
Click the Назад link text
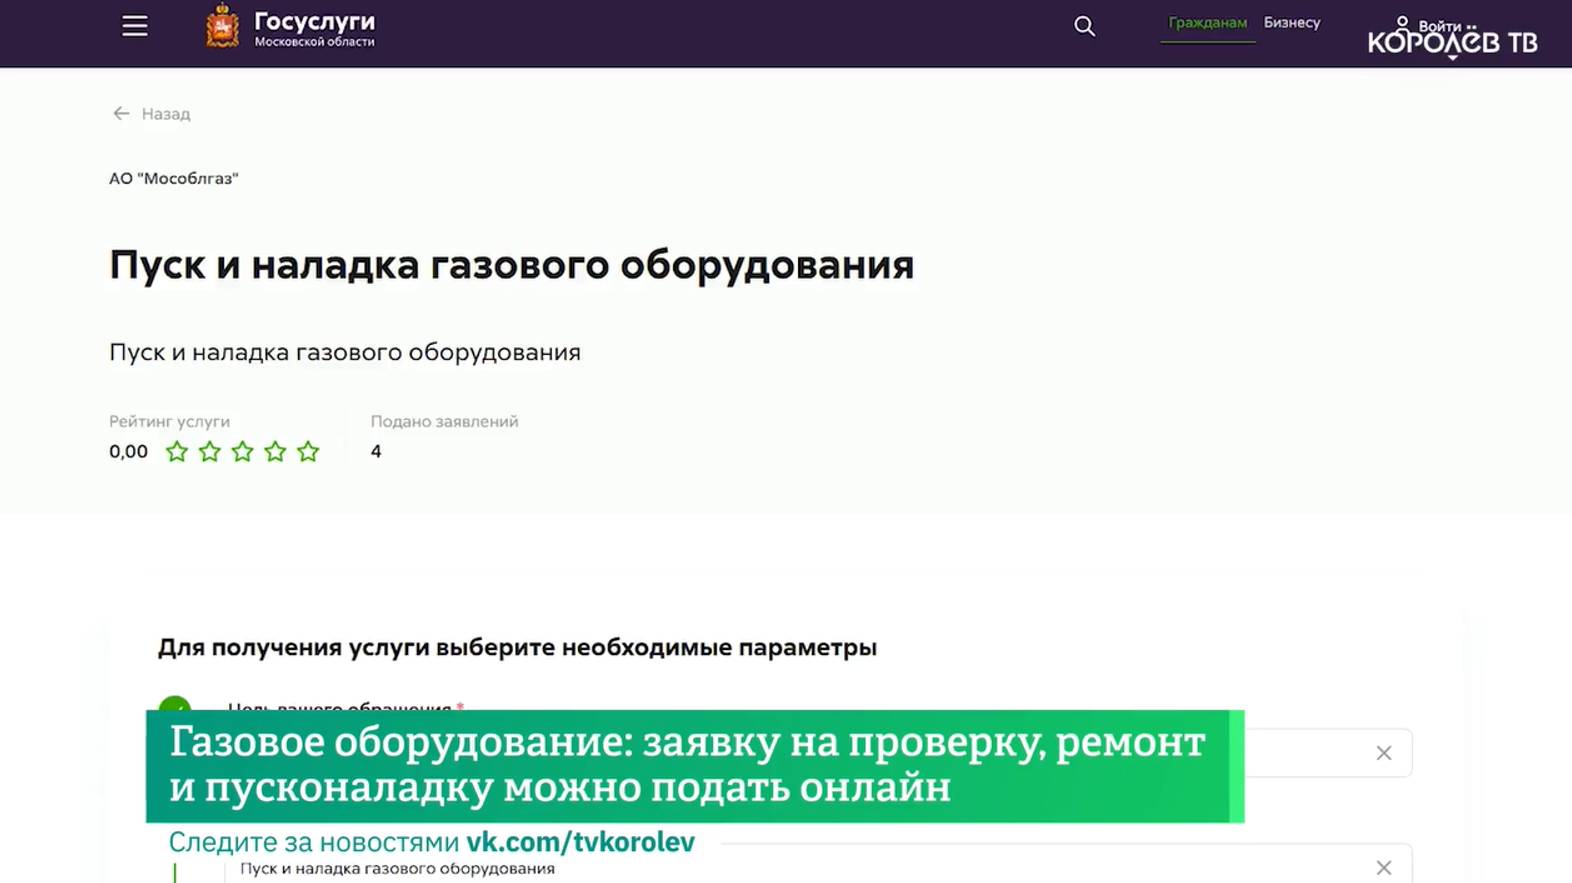pyautogui.click(x=166, y=114)
